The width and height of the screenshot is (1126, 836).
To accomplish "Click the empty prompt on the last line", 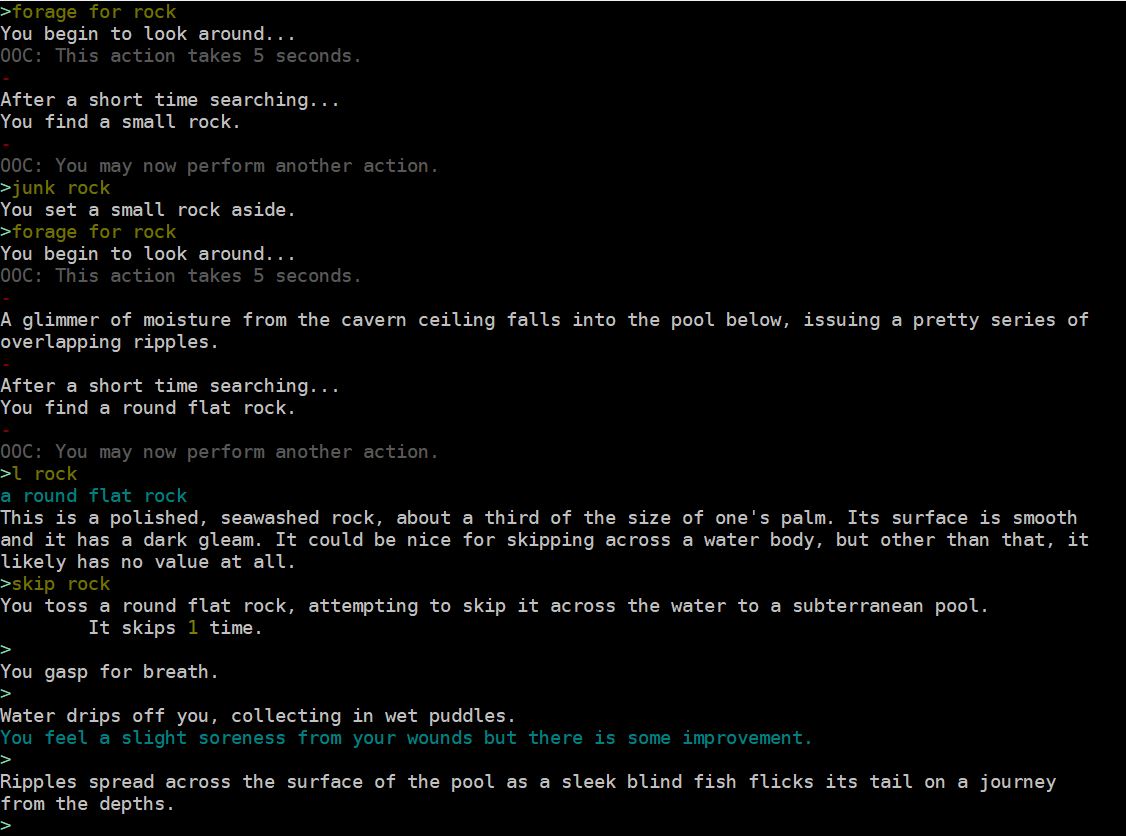I will [x=6, y=825].
